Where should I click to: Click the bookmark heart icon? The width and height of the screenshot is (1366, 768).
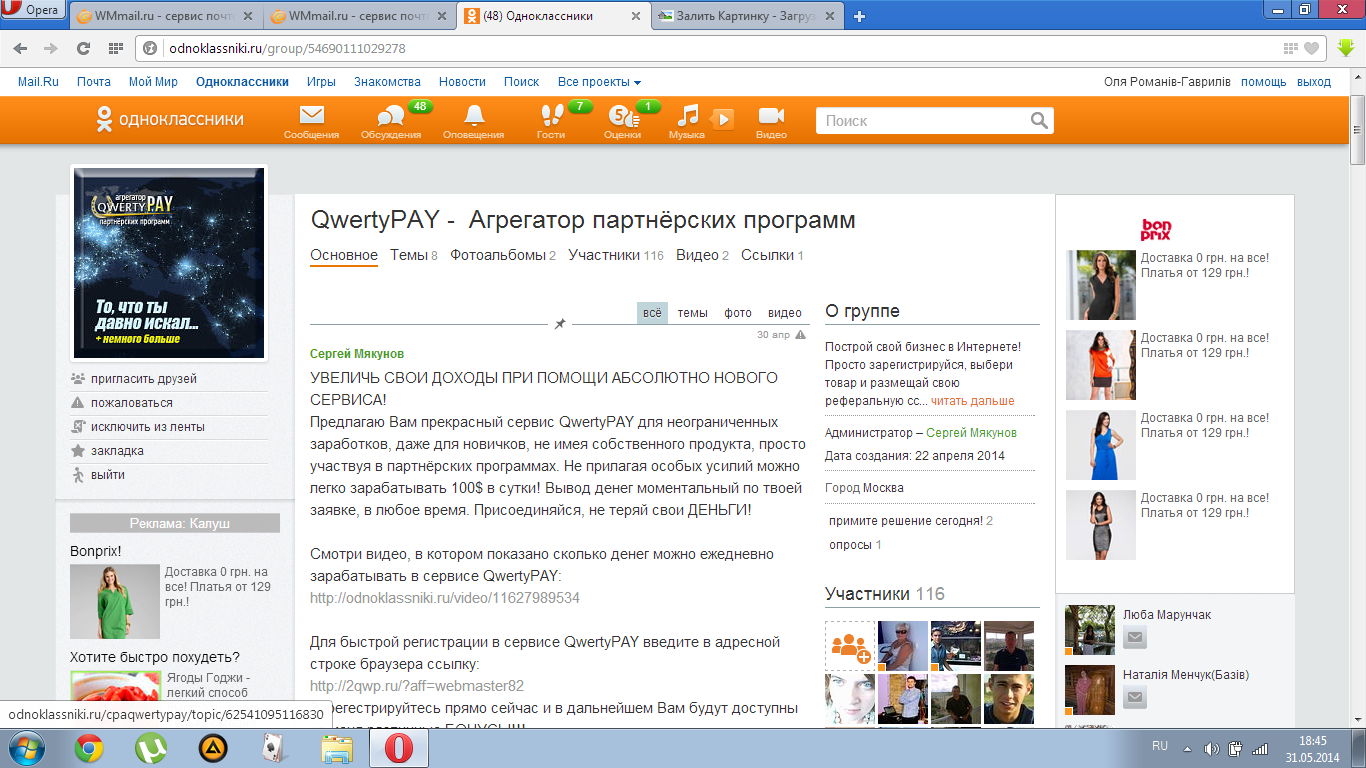(1311, 48)
